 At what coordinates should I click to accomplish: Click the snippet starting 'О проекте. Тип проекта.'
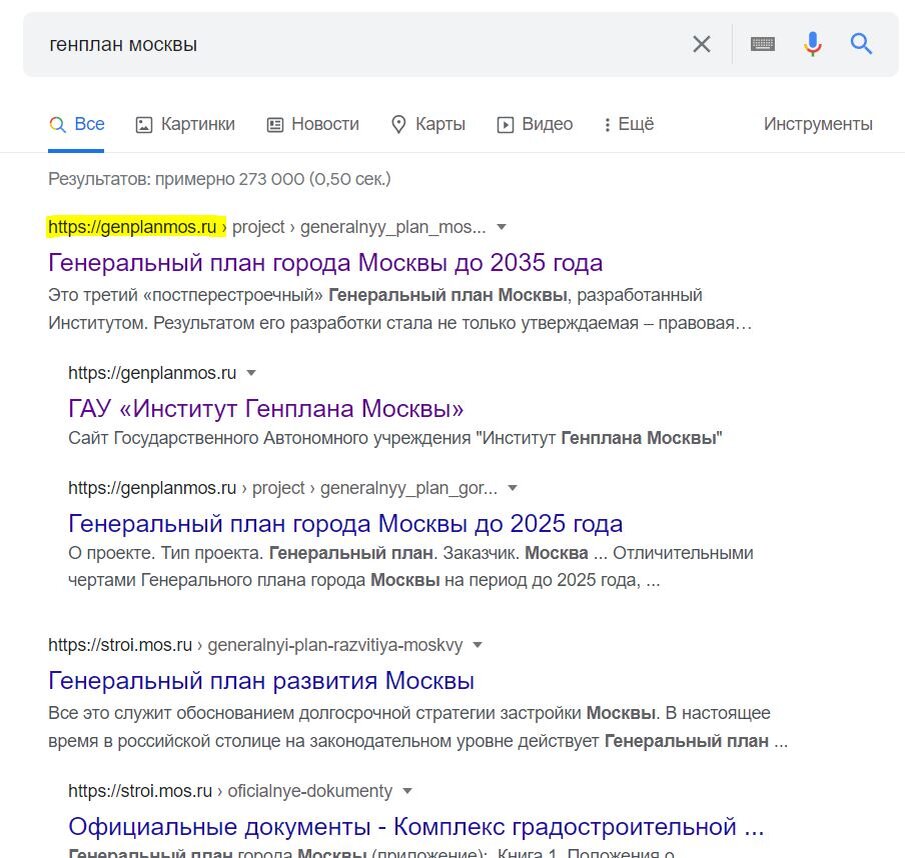[x=410, y=566]
